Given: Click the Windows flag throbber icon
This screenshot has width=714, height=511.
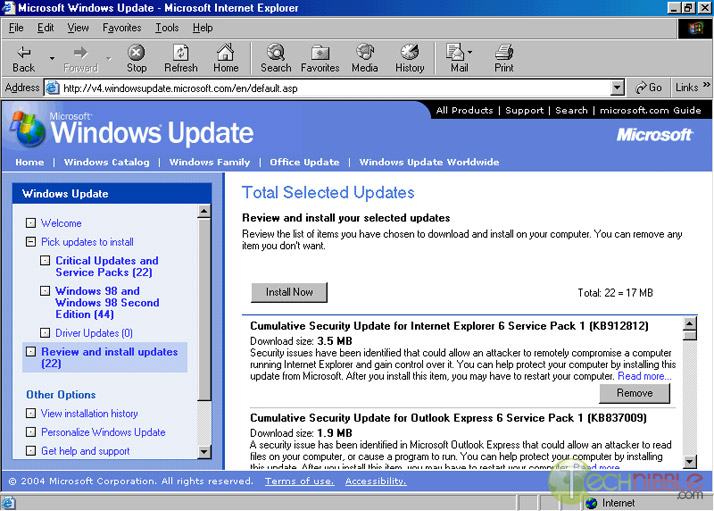Looking at the screenshot, I should 695,29.
